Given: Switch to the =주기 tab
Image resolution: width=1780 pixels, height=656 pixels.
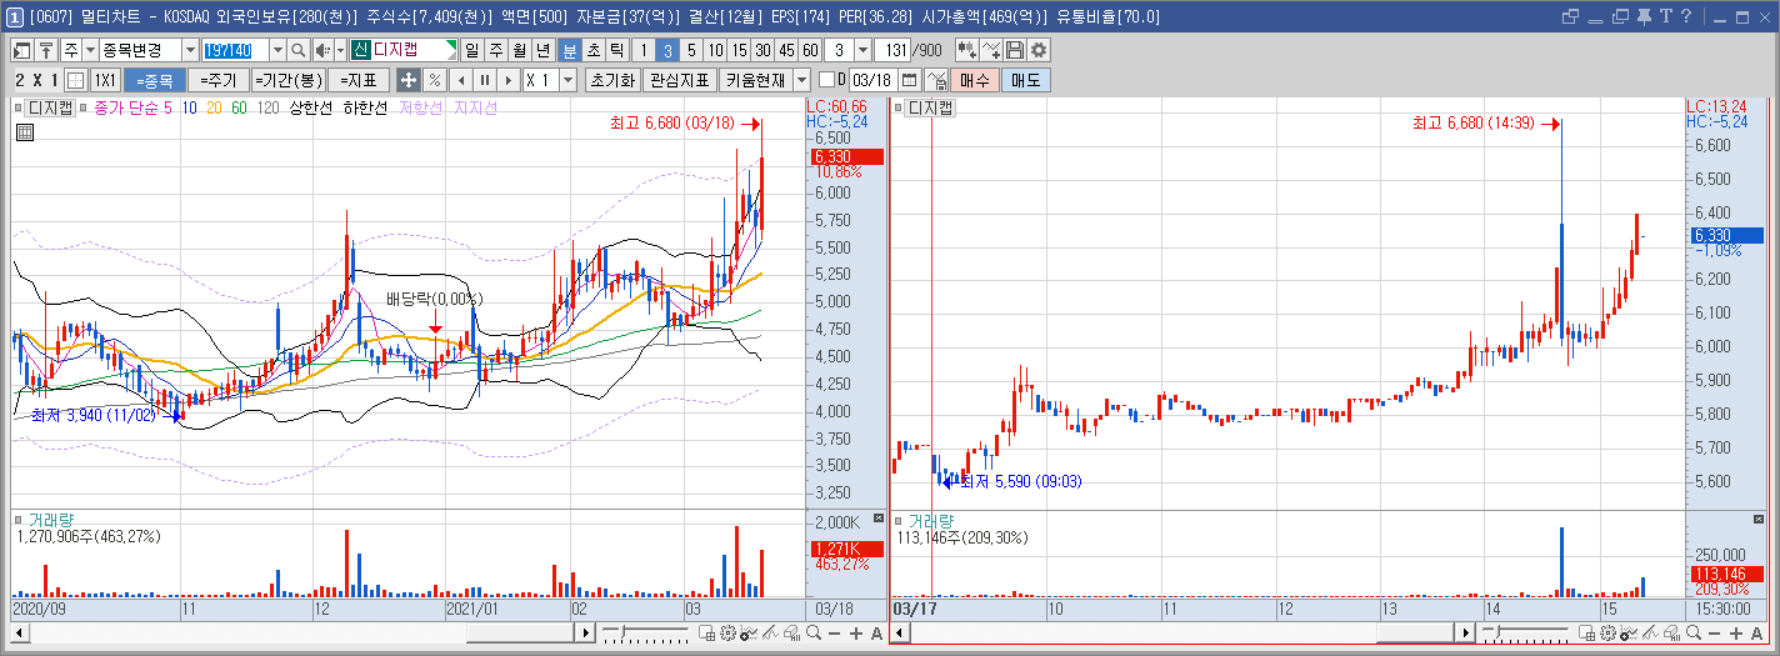Looking at the screenshot, I should pyautogui.click(x=218, y=80).
